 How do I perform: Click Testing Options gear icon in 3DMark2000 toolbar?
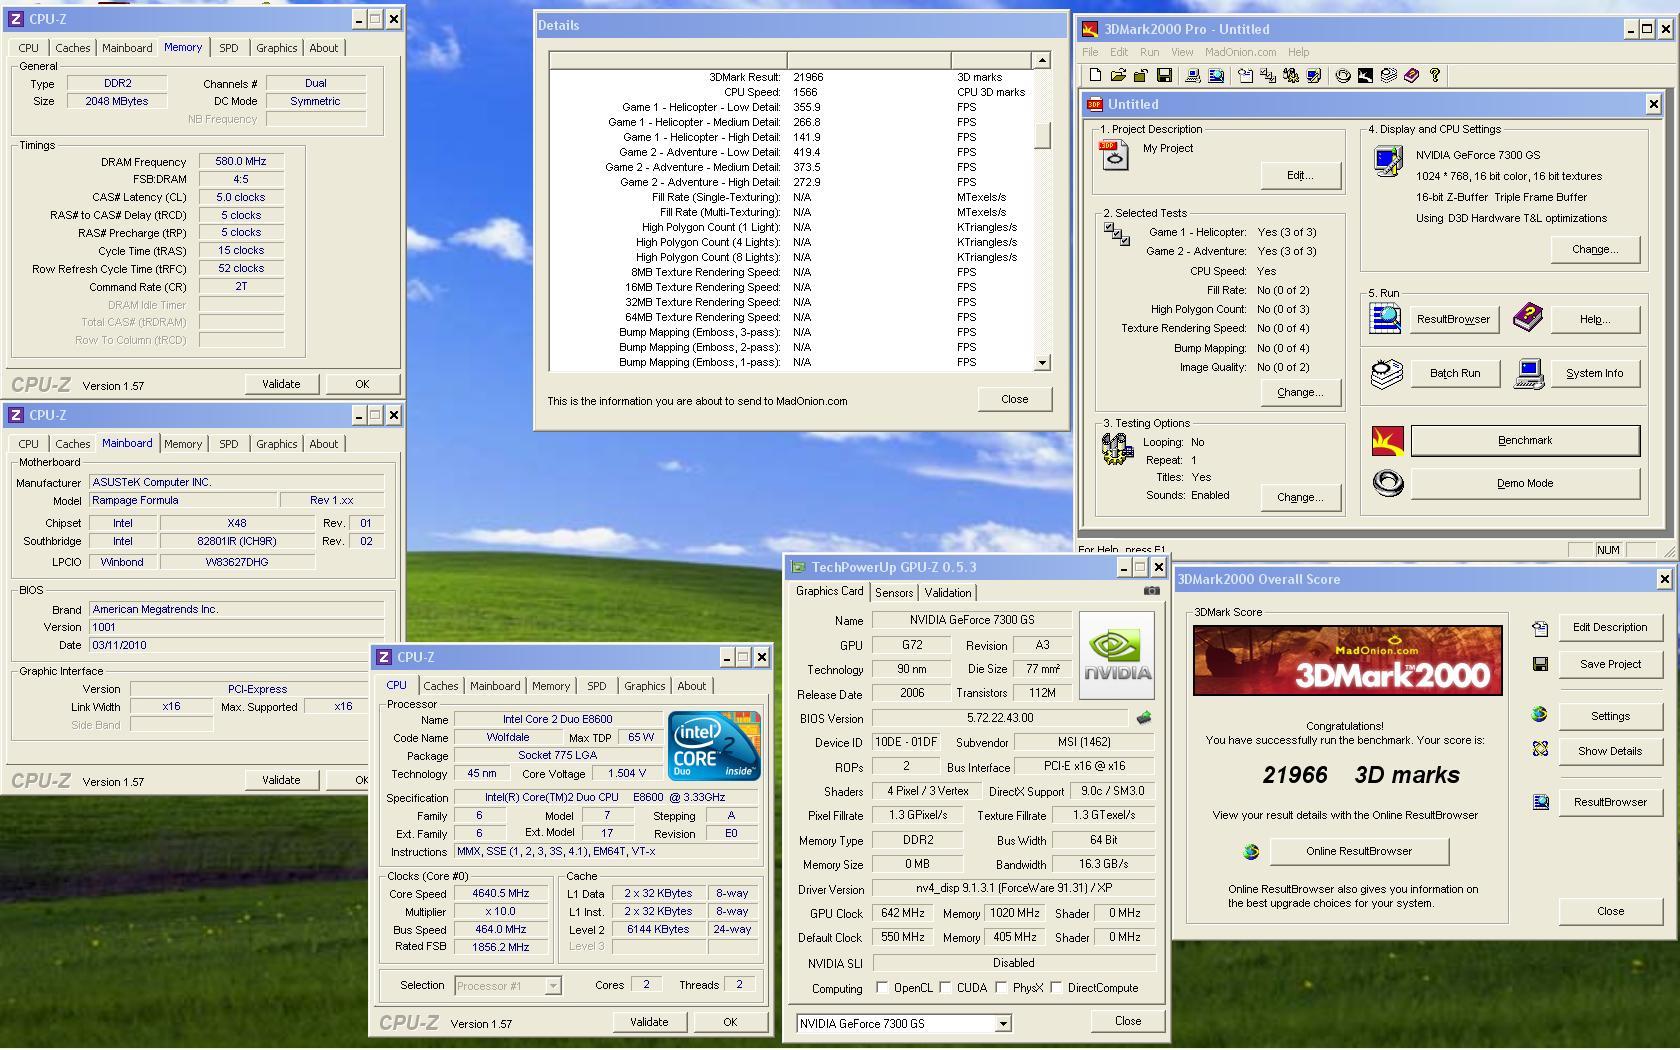(1291, 75)
